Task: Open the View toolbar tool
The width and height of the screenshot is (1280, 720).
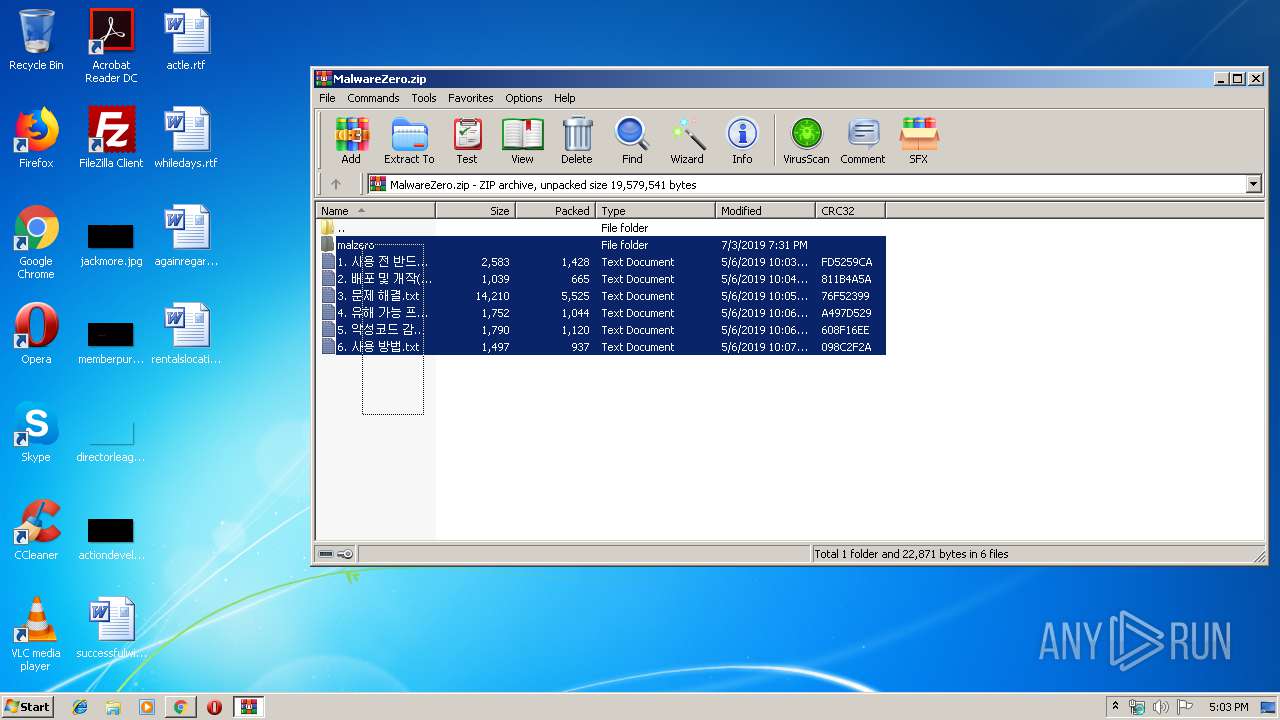Action: point(522,140)
